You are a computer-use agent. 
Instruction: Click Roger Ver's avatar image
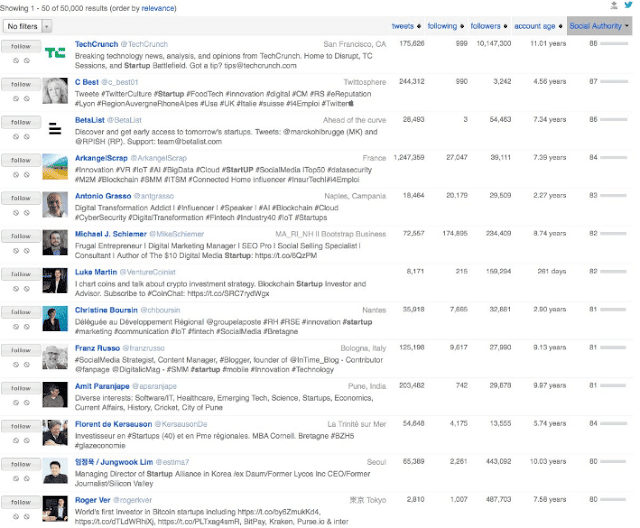[x=55, y=508]
